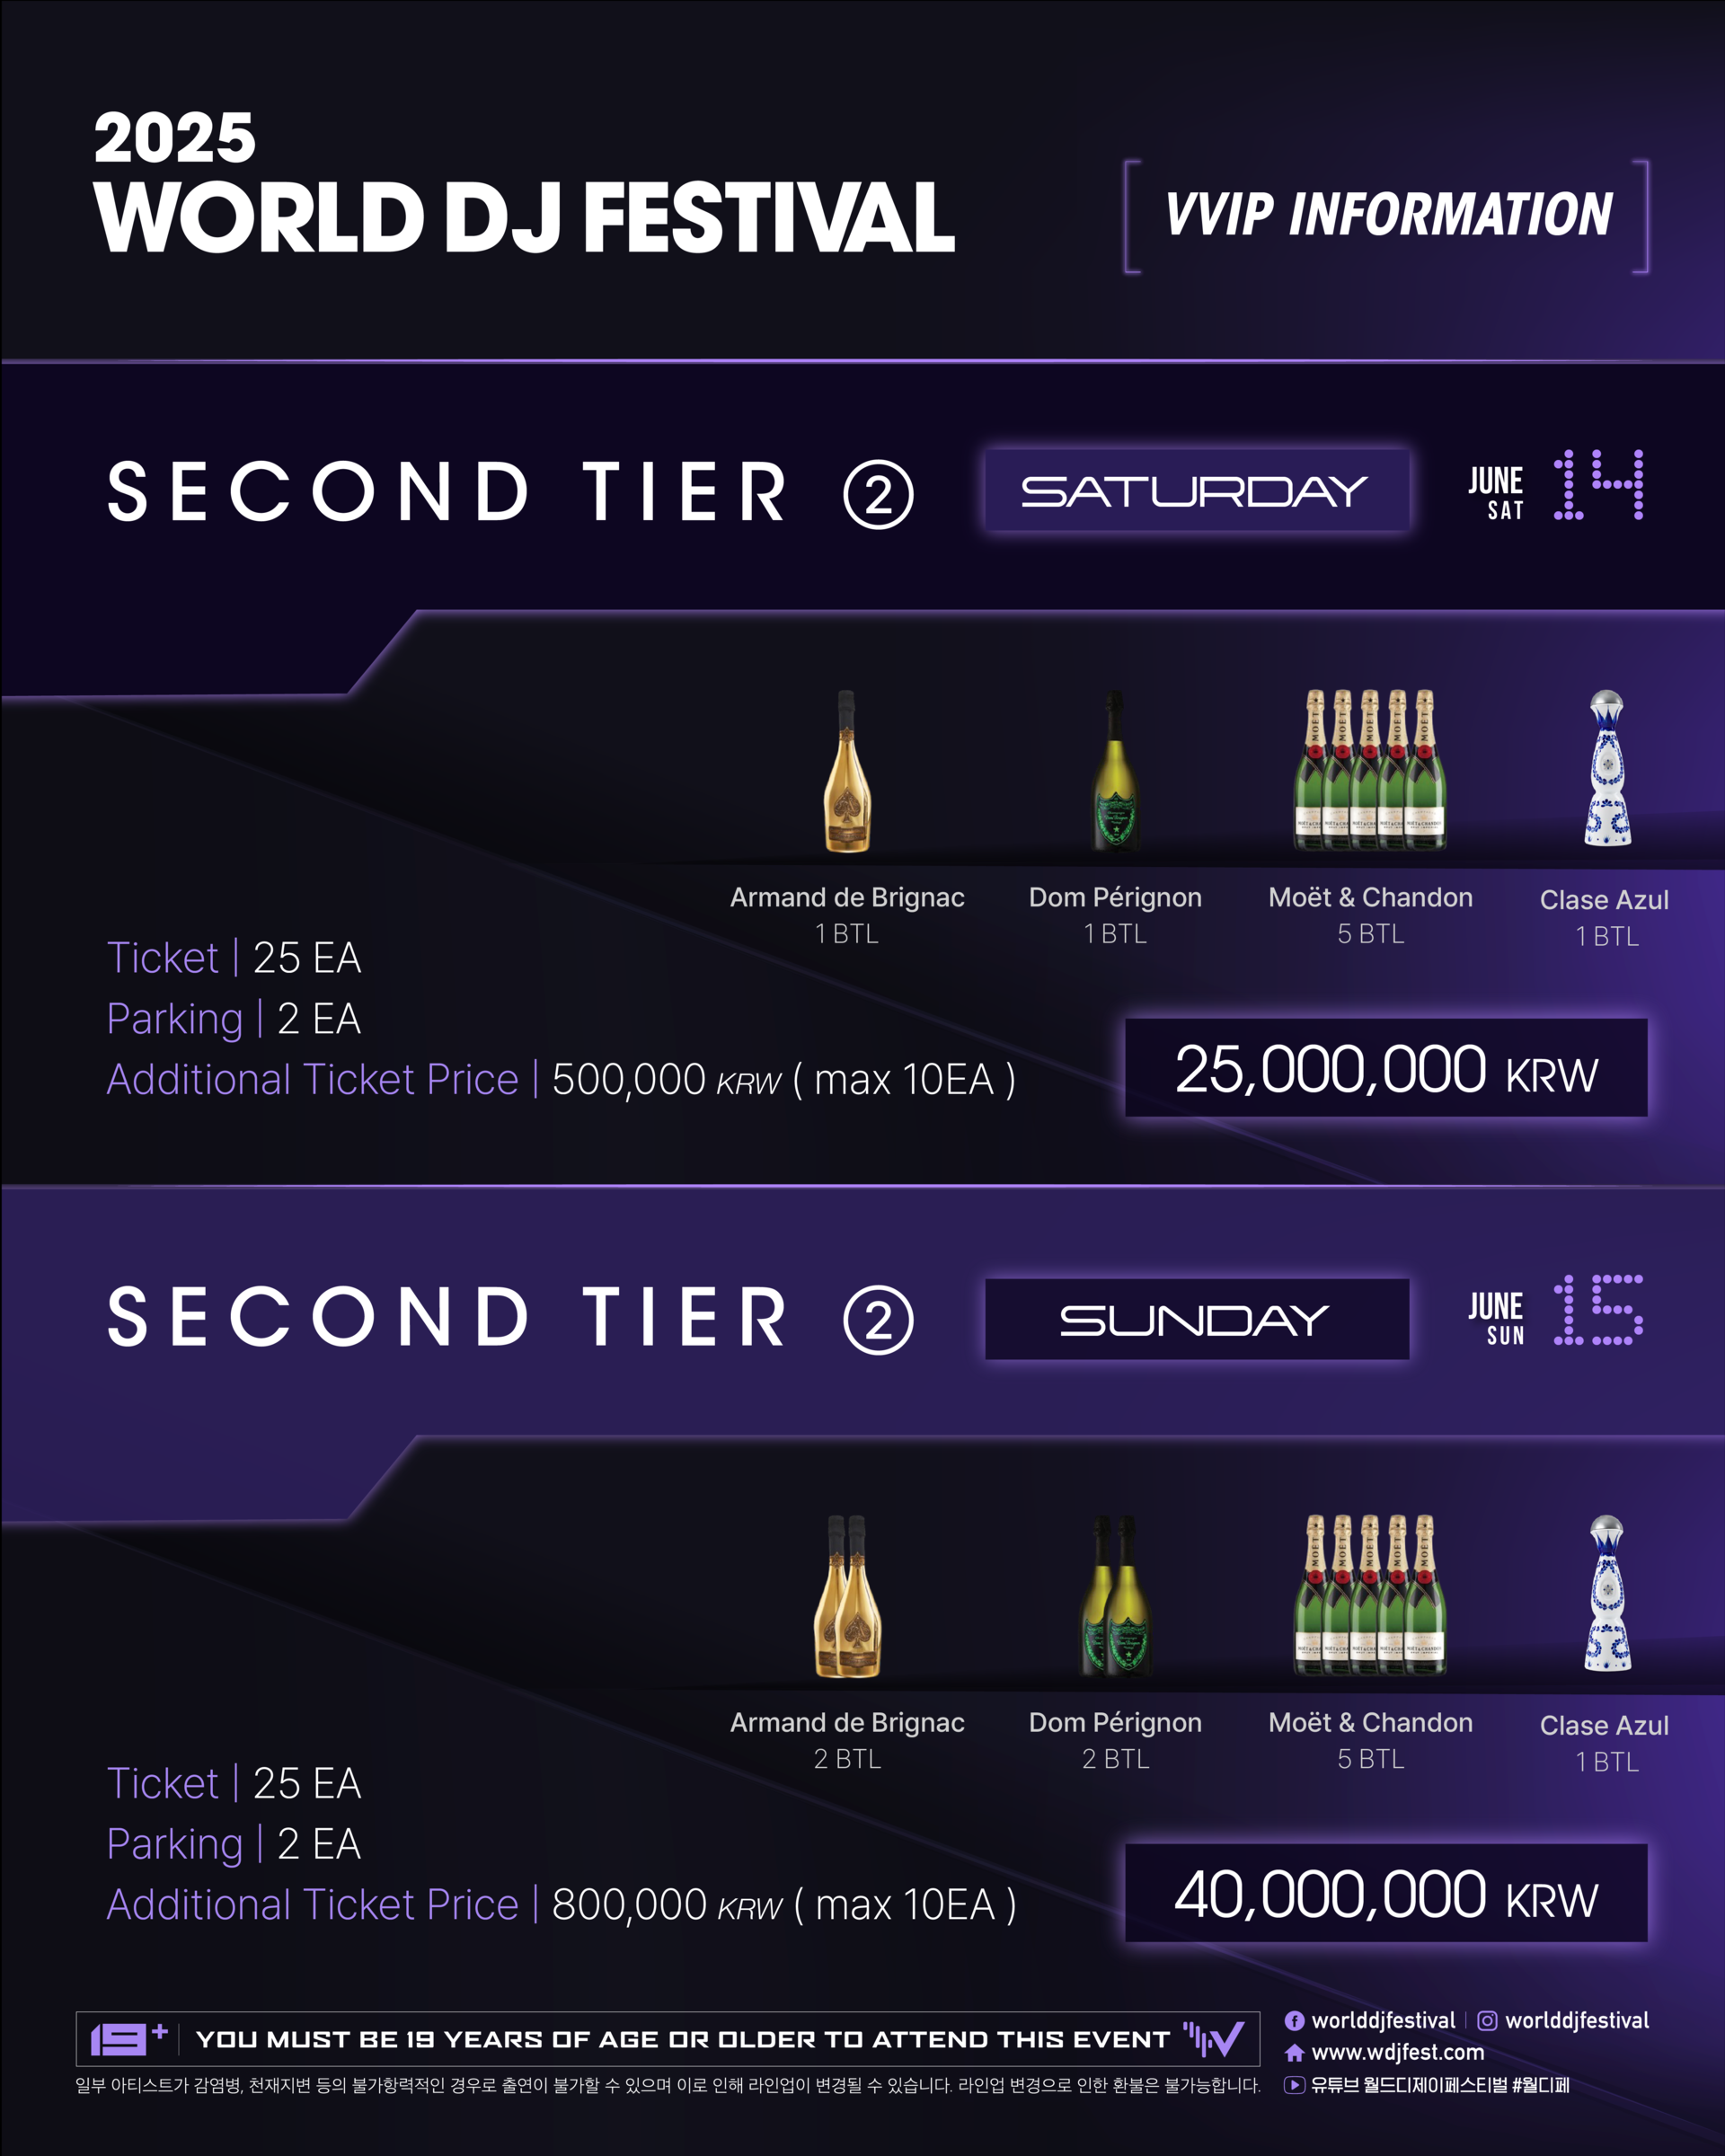Click the 25,000,000 KRW price box
The height and width of the screenshot is (2156, 1725).
click(1385, 1068)
